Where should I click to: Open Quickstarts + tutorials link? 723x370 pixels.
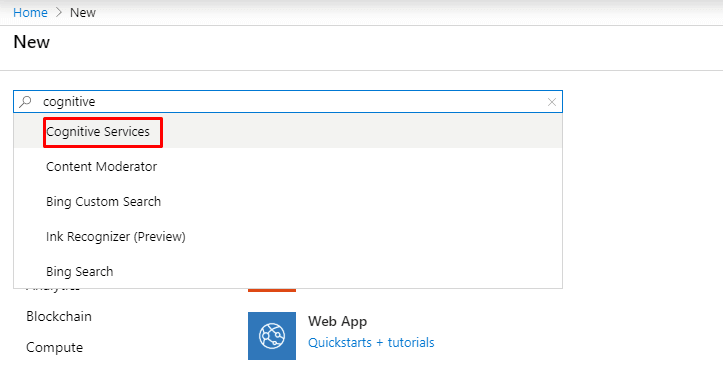[x=371, y=343]
